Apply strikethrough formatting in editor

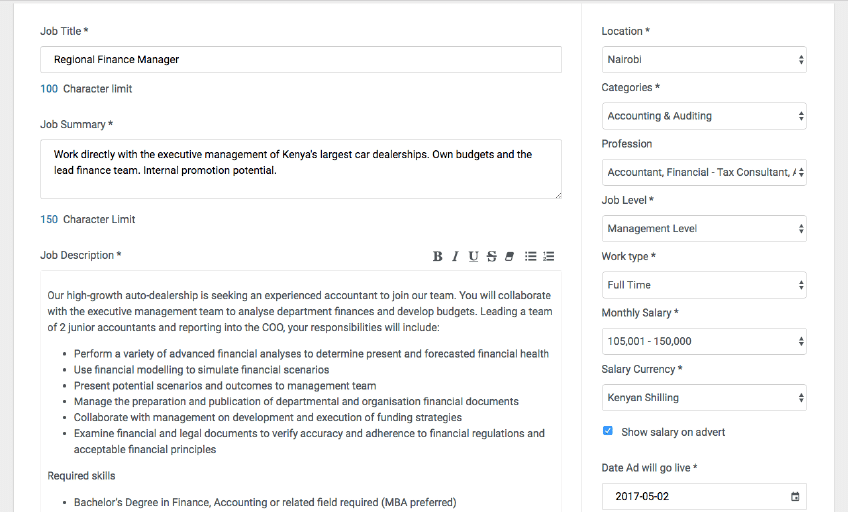point(491,256)
